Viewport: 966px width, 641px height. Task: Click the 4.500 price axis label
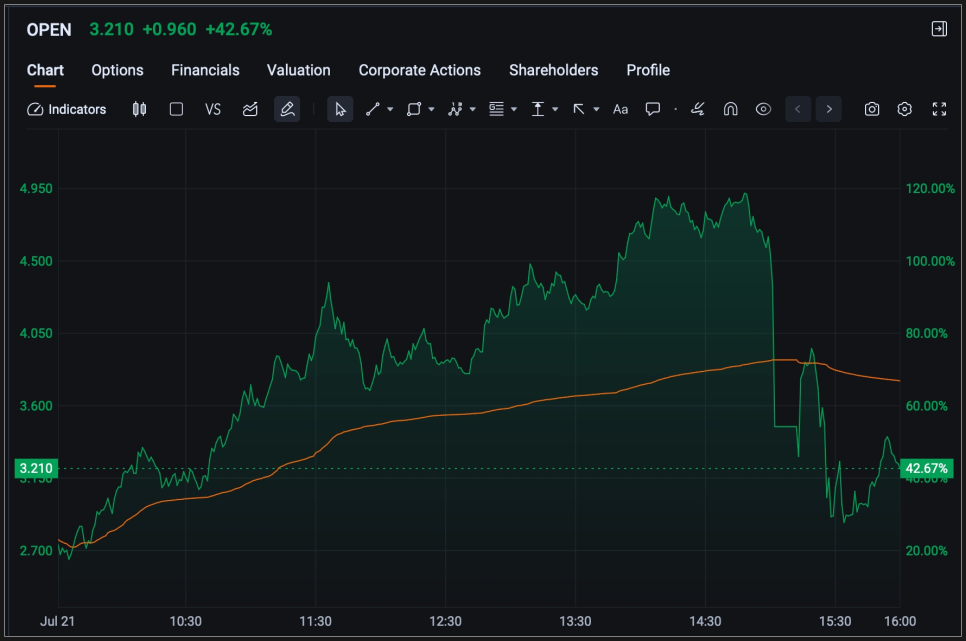coord(36,261)
